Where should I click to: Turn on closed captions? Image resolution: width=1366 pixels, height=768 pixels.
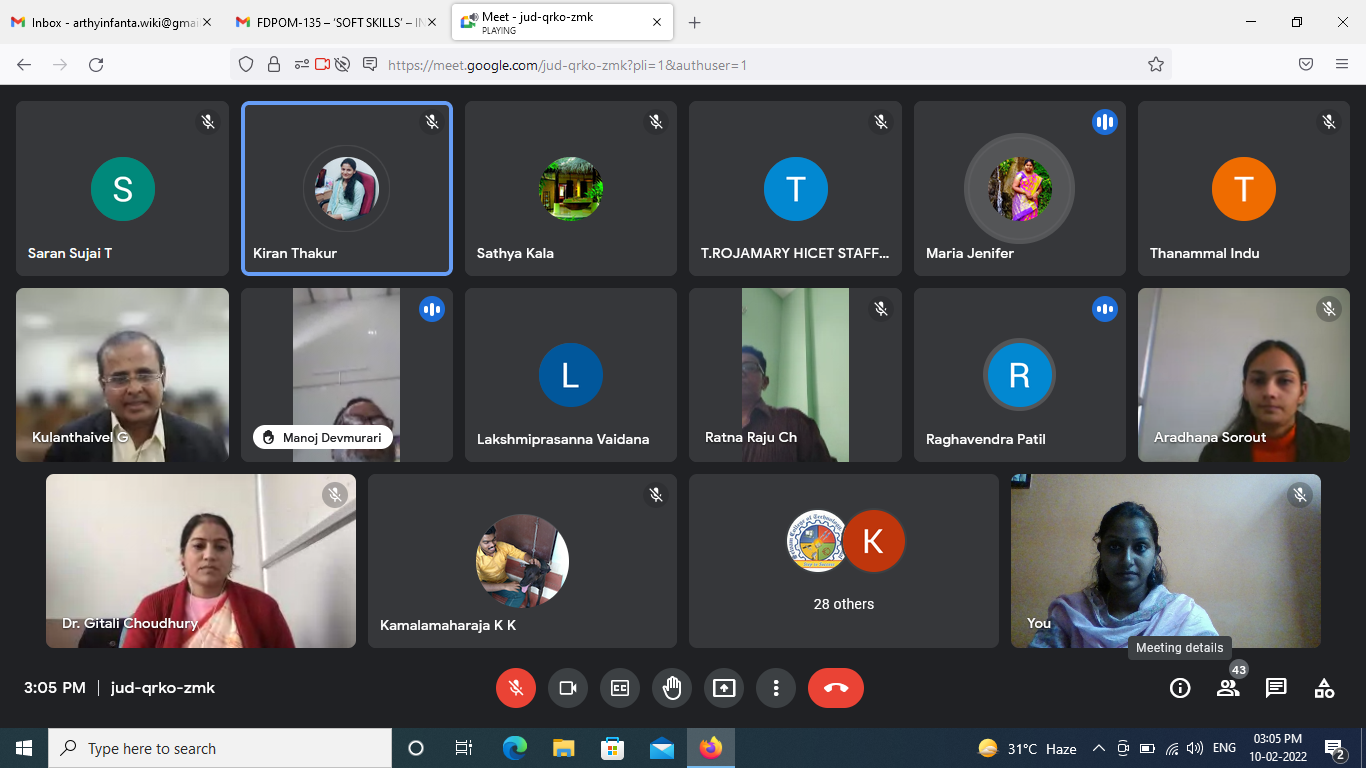(620, 688)
